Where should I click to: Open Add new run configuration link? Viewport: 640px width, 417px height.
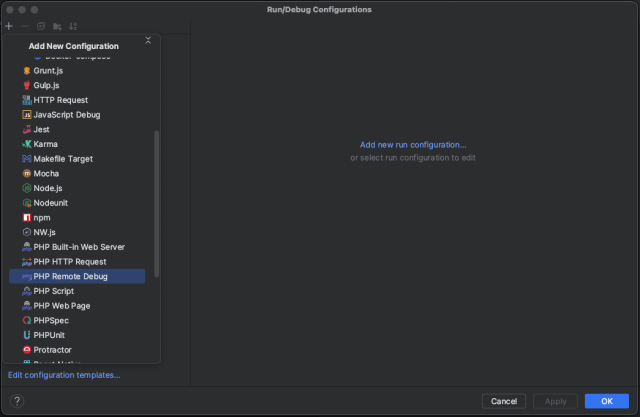[x=413, y=145]
